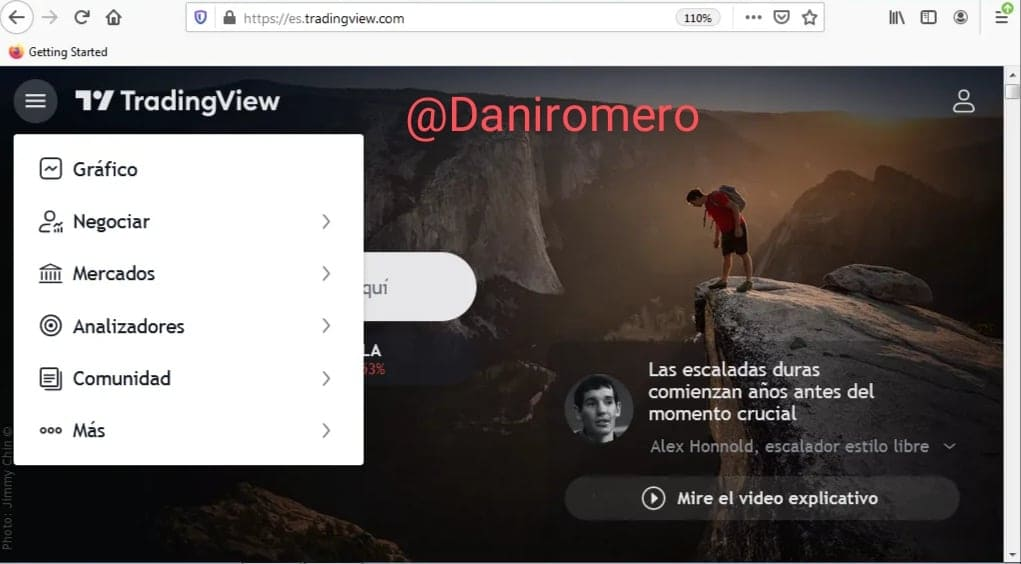Click the browser Back arrow button
1021x564 pixels.
point(16,18)
